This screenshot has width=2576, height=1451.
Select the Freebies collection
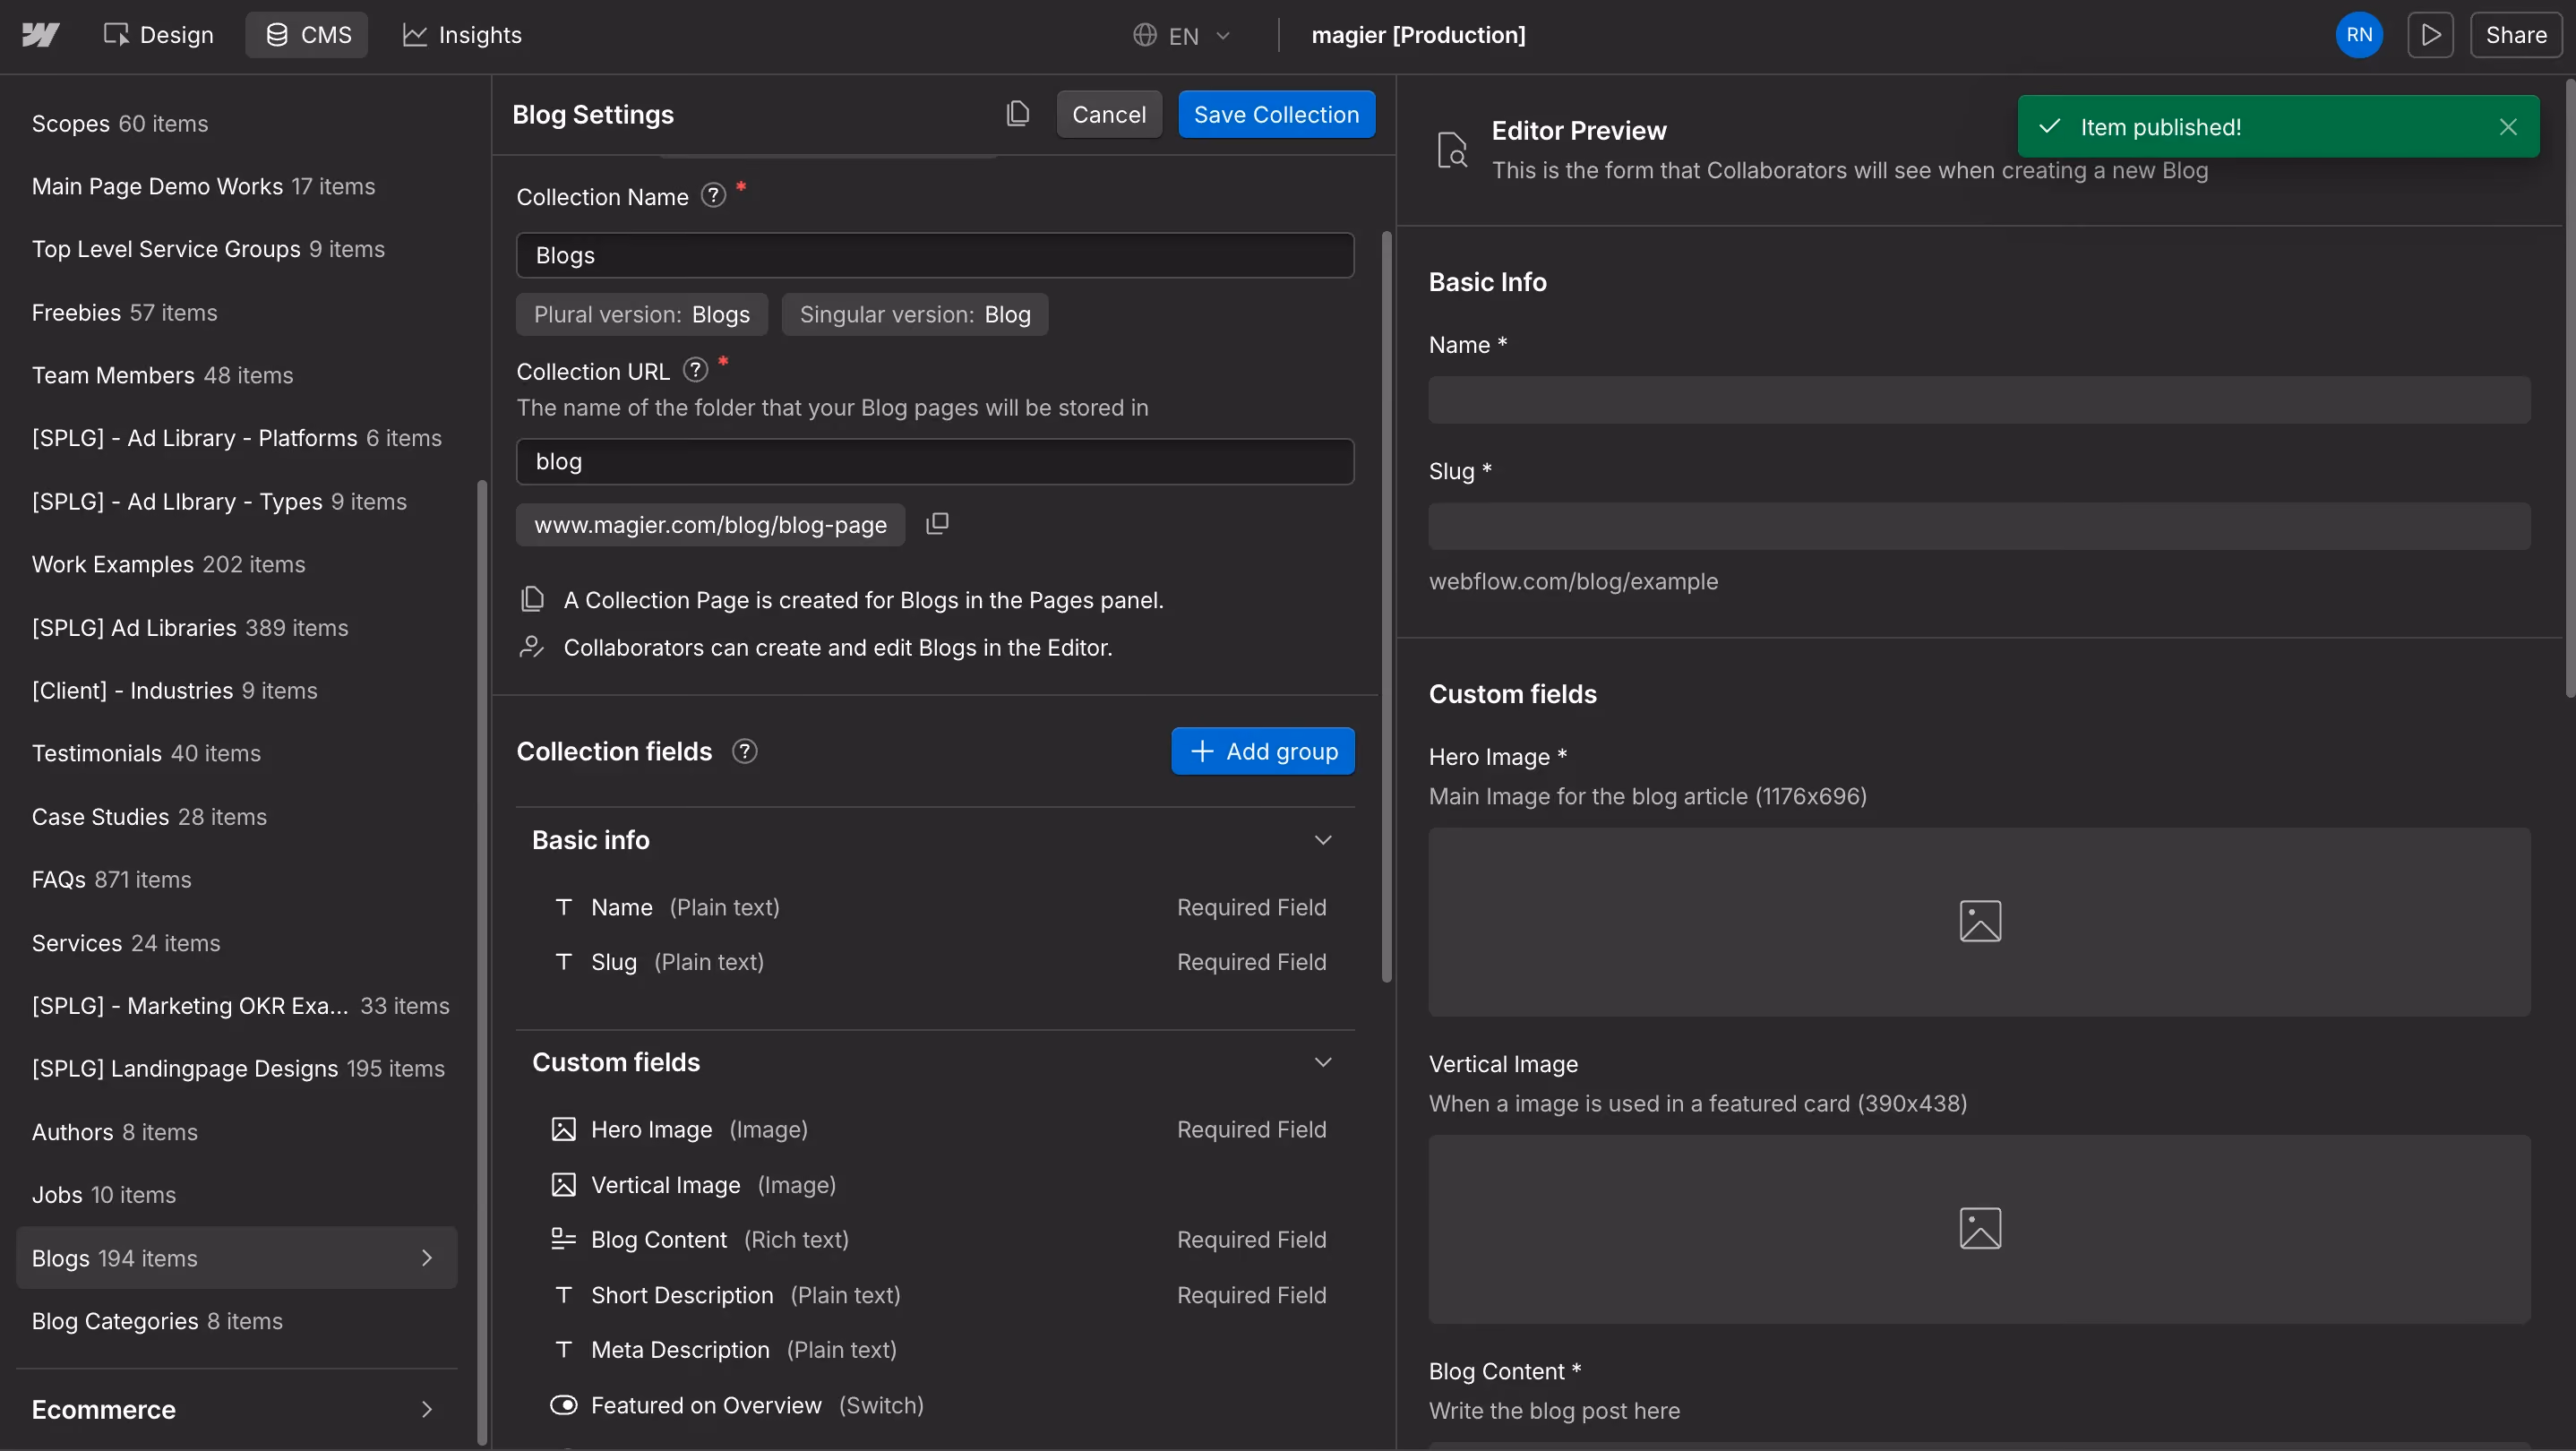click(236, 313)
